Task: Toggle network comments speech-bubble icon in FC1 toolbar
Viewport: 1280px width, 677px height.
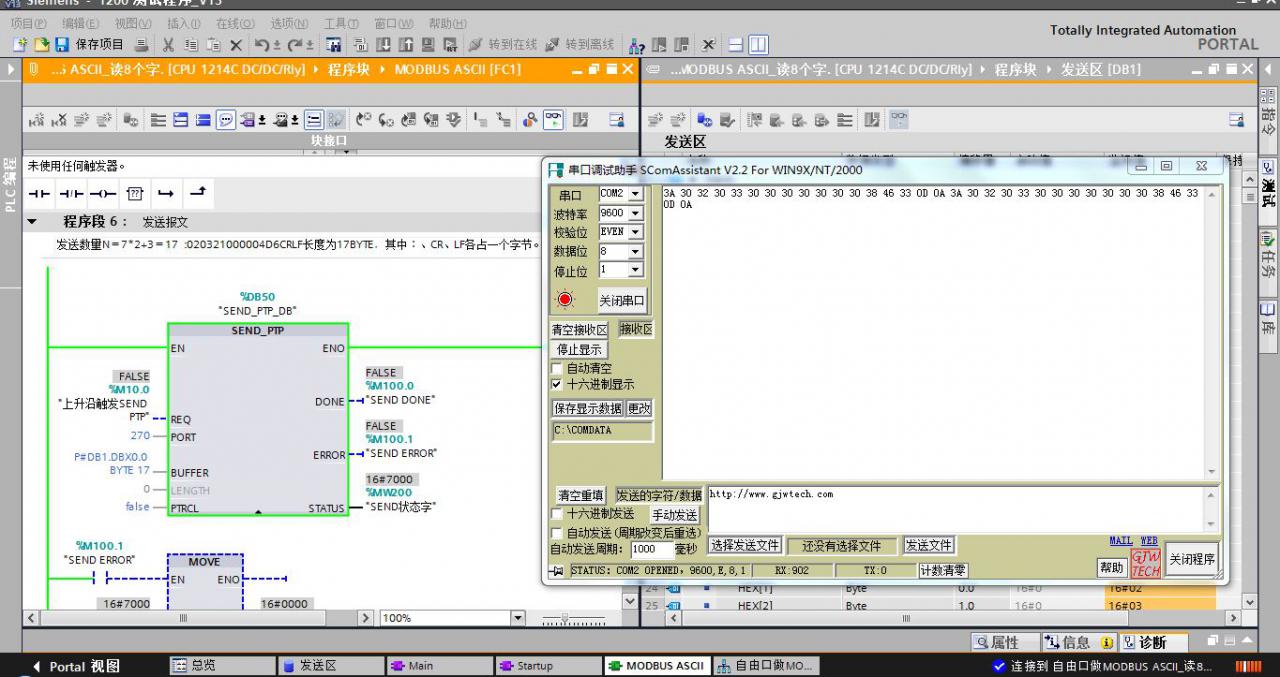Action: coord(226,120)
